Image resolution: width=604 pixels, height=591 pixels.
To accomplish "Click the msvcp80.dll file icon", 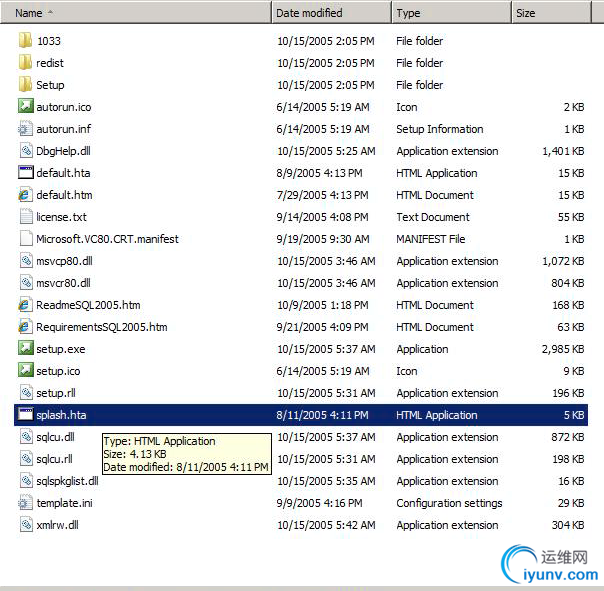I will [x=25, y=260].
